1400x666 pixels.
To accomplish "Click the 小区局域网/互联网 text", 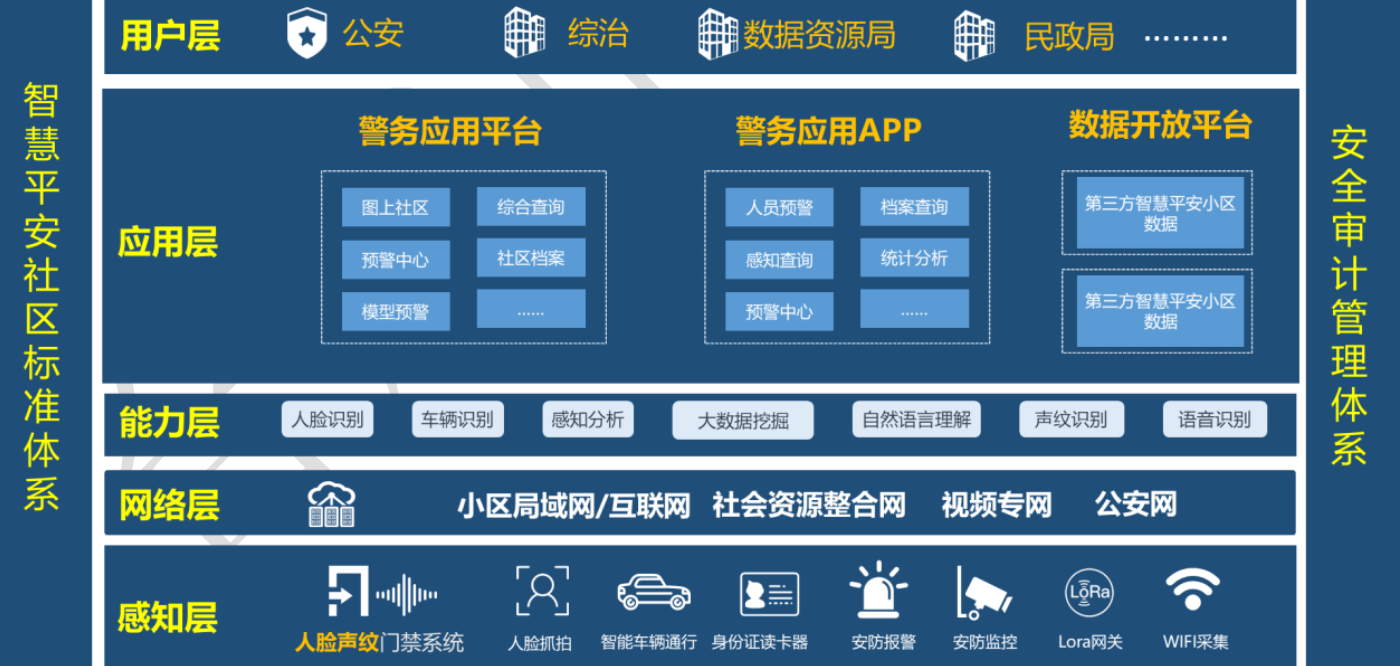I will (574, 505).
